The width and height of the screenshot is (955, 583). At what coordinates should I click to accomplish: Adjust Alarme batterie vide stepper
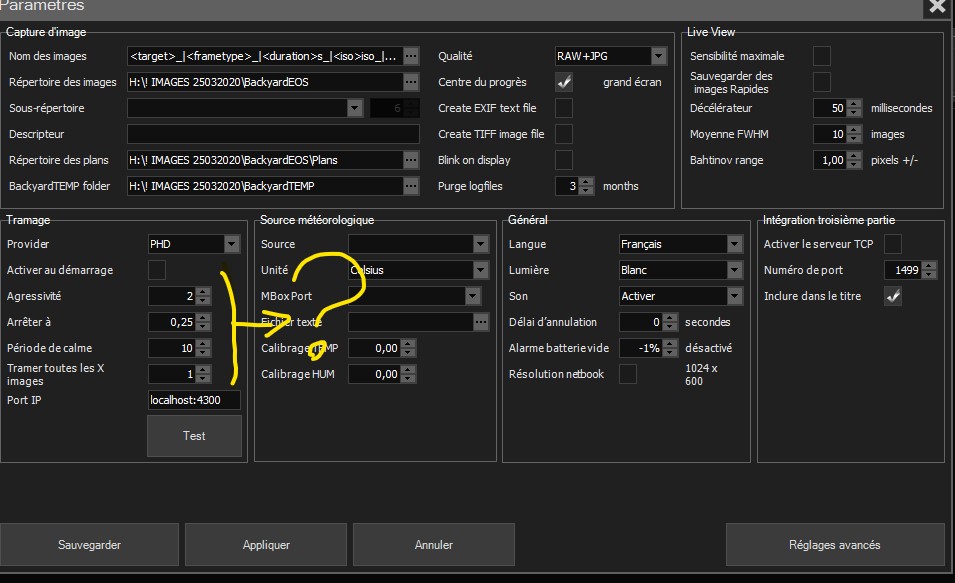(670, 348)
